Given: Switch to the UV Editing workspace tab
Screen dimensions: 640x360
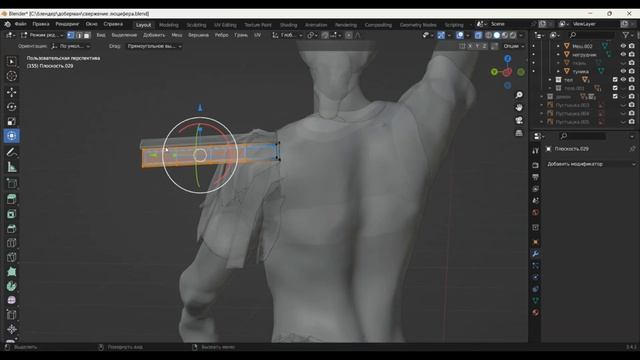Looking at the screenshot, I should click(x=225, y=25).
